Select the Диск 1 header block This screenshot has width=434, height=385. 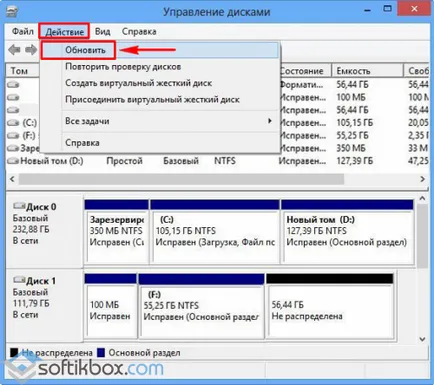[44, 305]
